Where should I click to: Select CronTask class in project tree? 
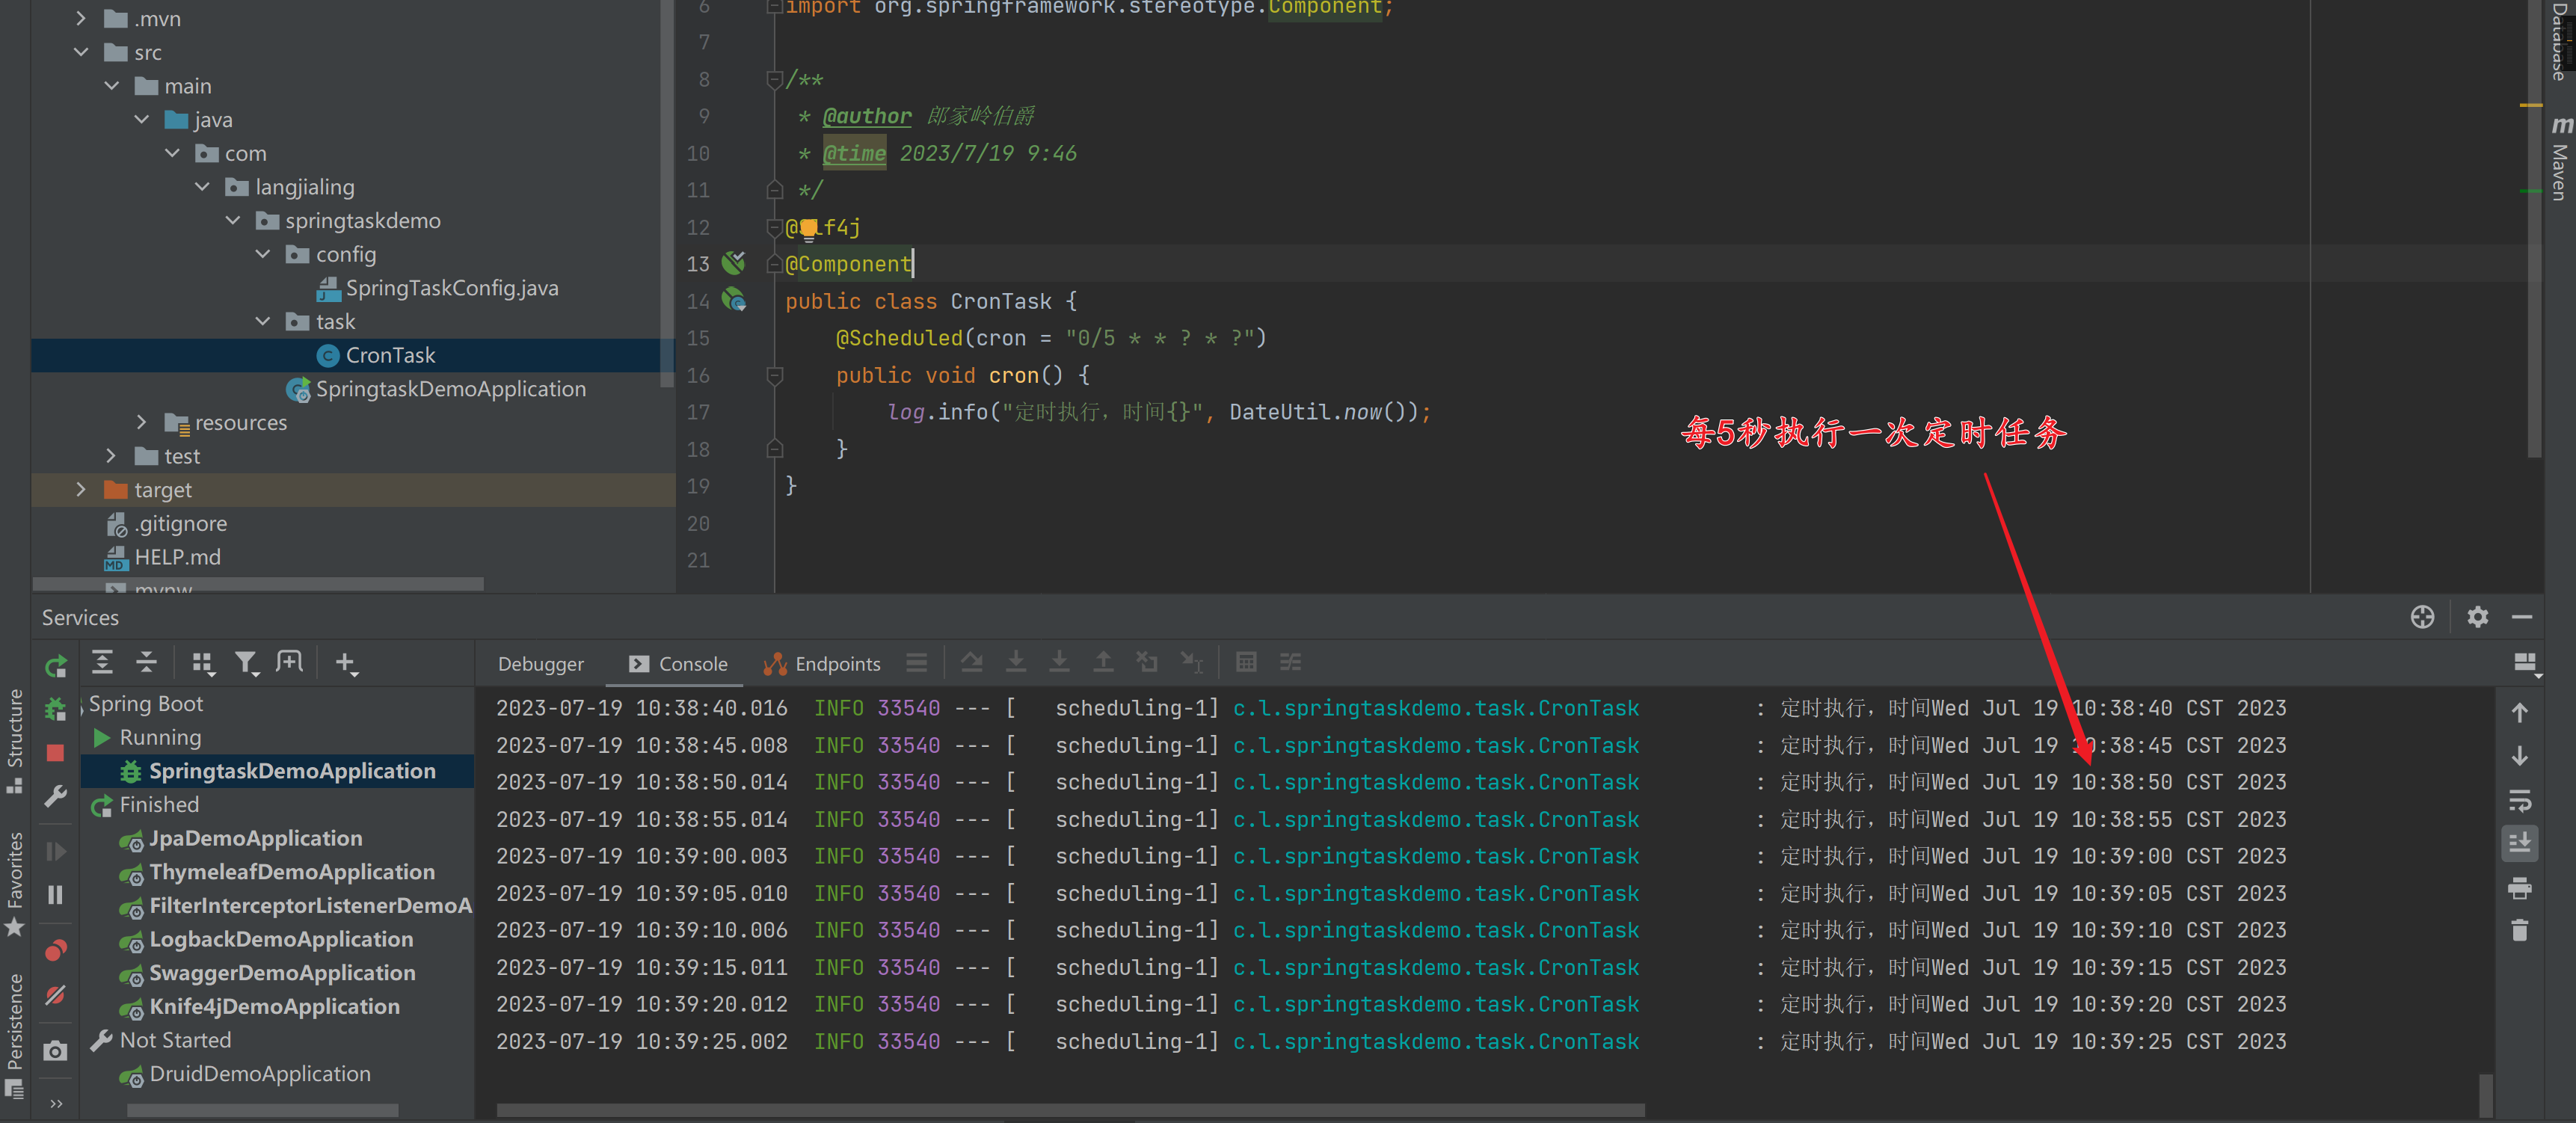pyautogui.click(x=376, y=355)
